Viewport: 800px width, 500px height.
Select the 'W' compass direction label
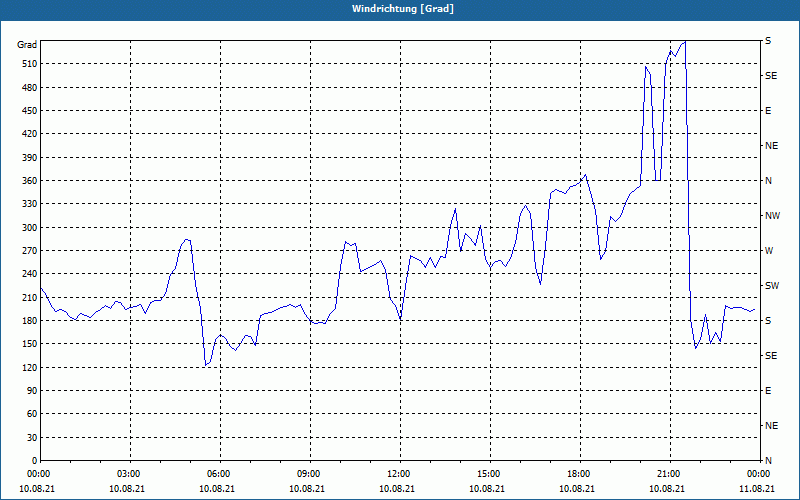point(769,251)
